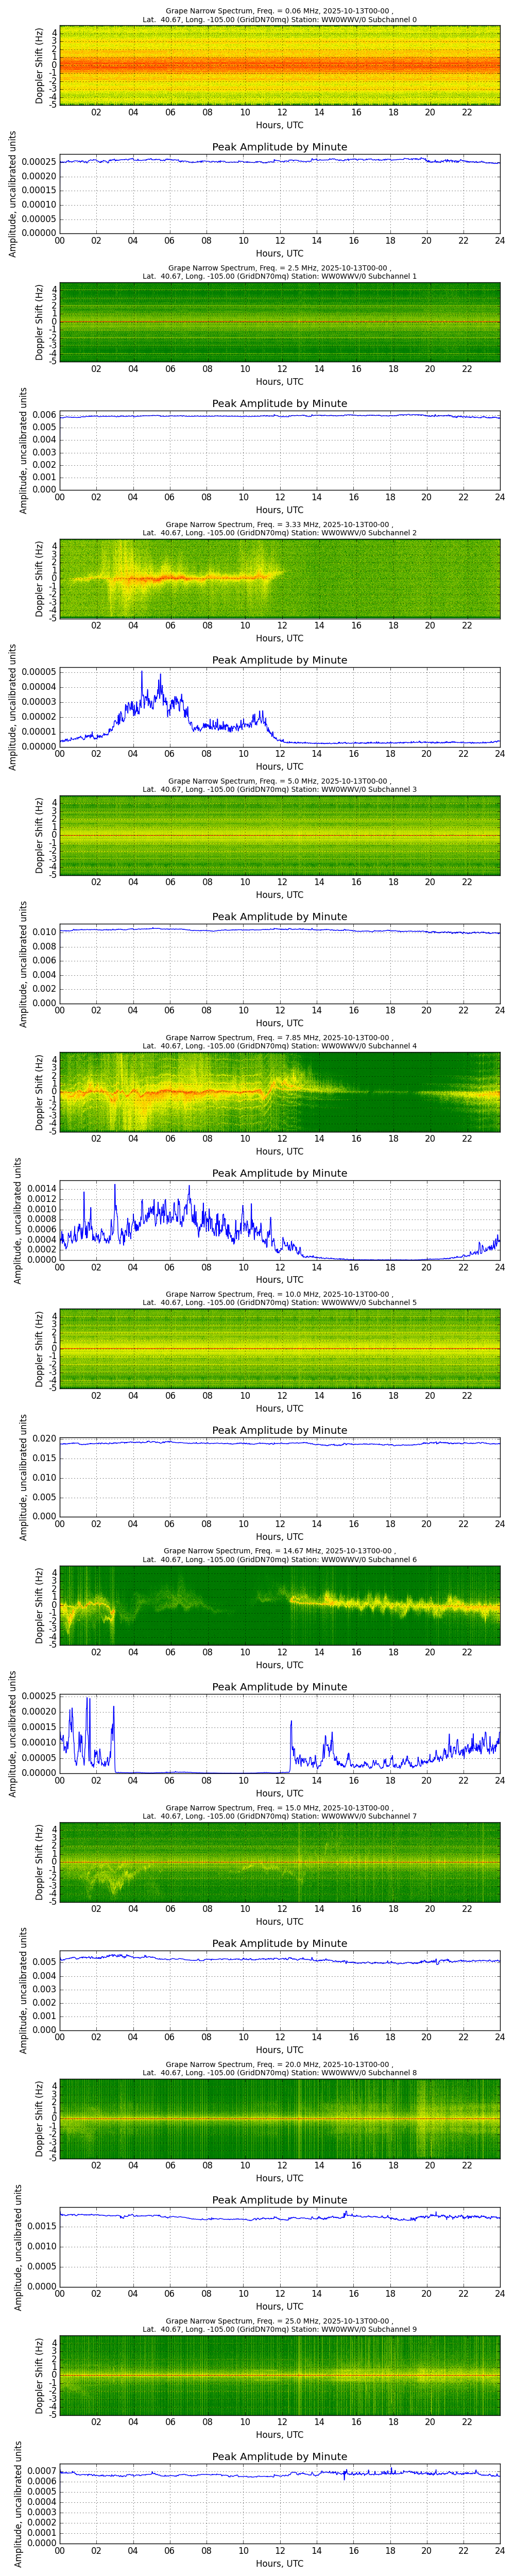Click the amplitude chart under 7.85 MHz spectrogram
The height and width of the screenshot is (2576, 515).
click(x=279, y=1220)
